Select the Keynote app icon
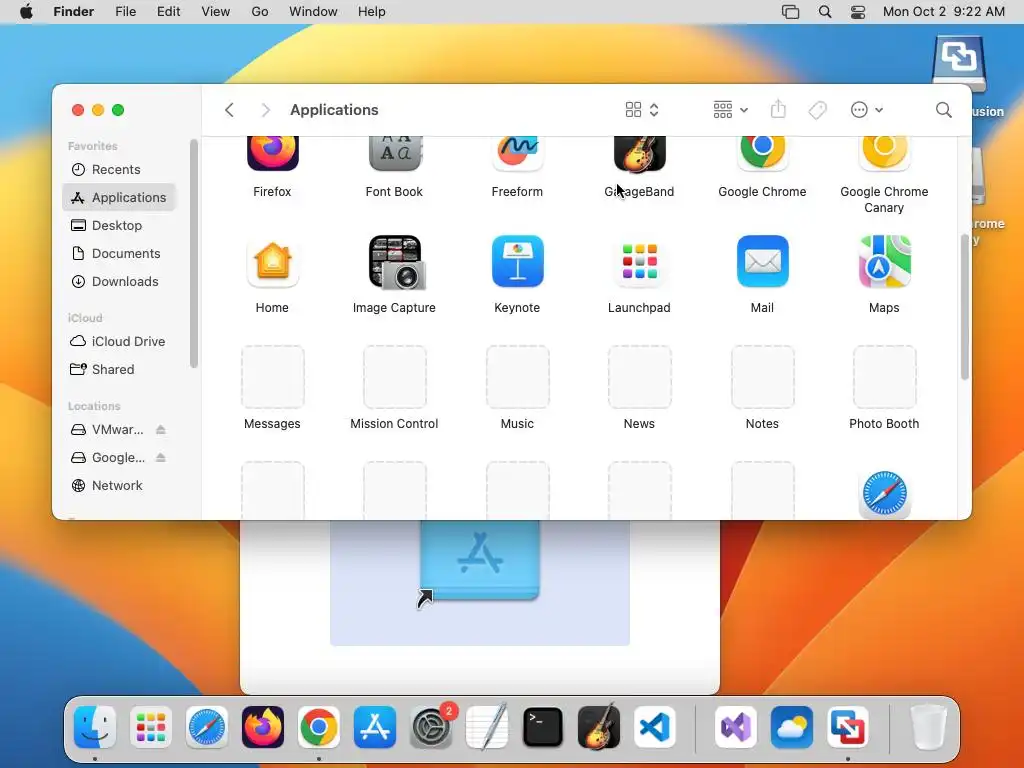 pos(517,262)
